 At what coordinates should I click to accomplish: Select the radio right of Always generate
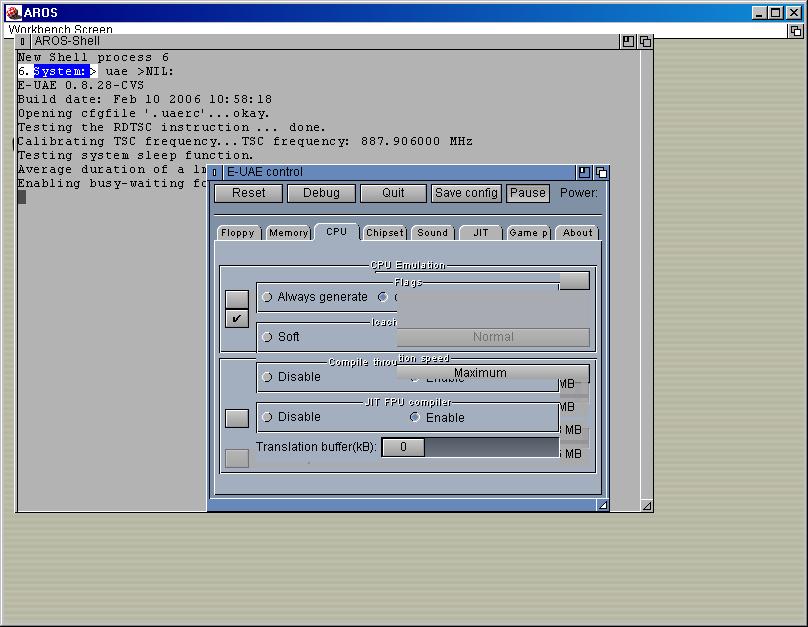tap(383, 297)
